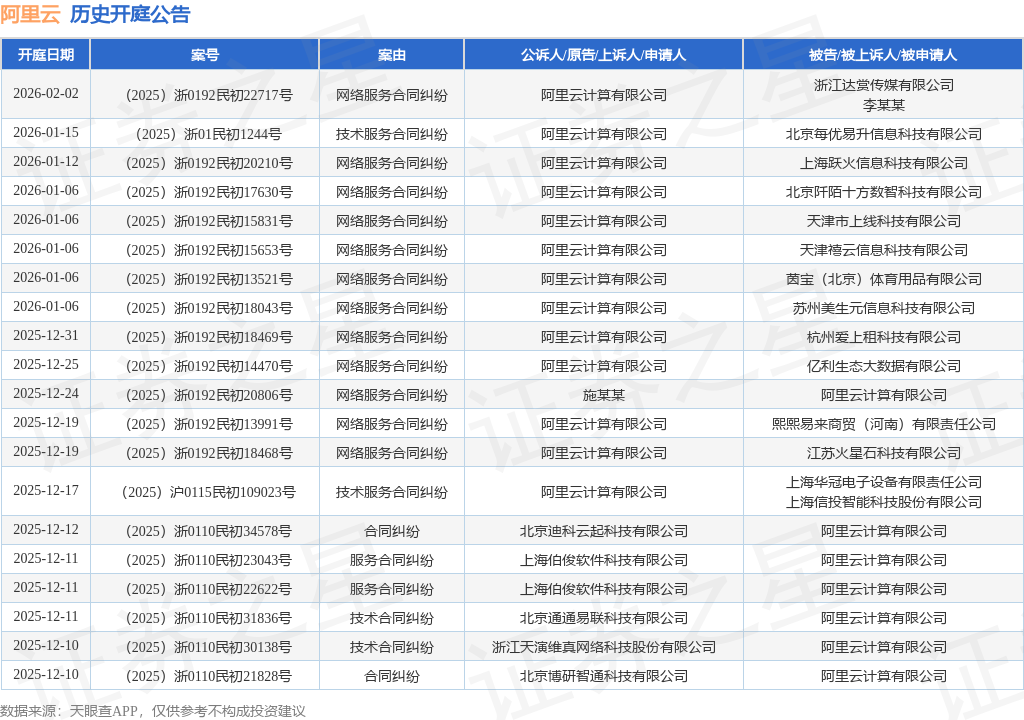The image size is (1024, 720).
Task: Click defendant 北京阡陌十方数智科技有限公司
Action: coord(884,192)
